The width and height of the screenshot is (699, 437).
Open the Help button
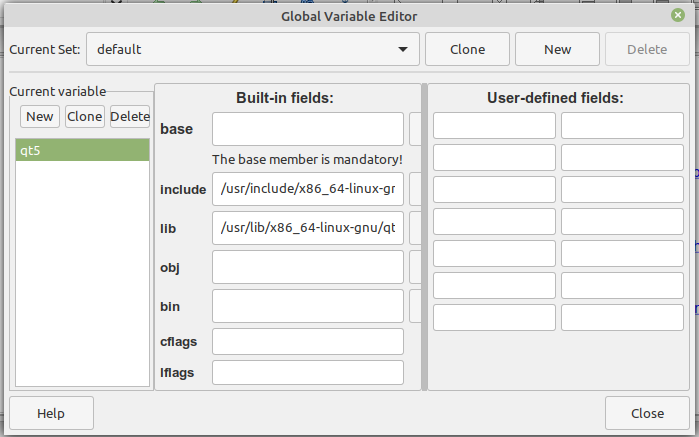(x=51, y=413)
